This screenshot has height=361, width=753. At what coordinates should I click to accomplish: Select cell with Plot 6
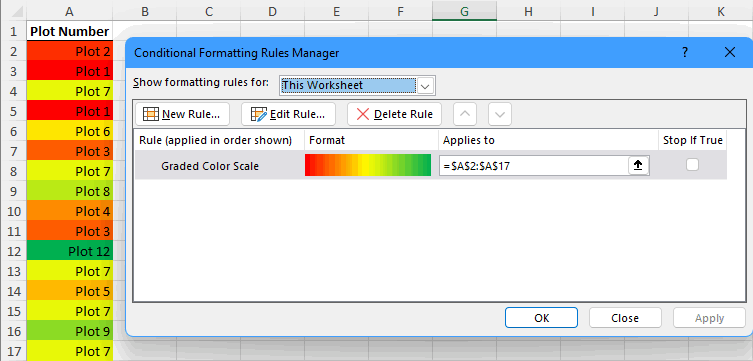[69, 131]
